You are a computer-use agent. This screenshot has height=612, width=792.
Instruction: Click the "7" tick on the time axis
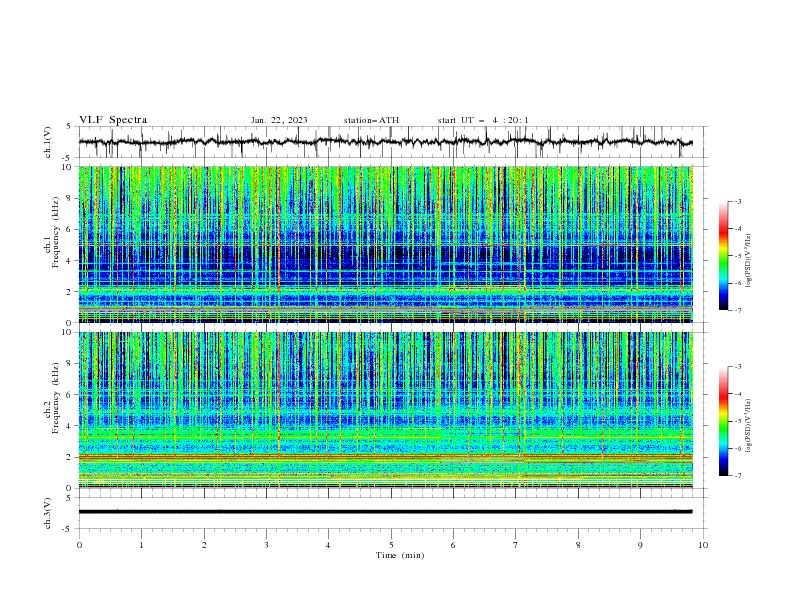[x=516, y=545]
